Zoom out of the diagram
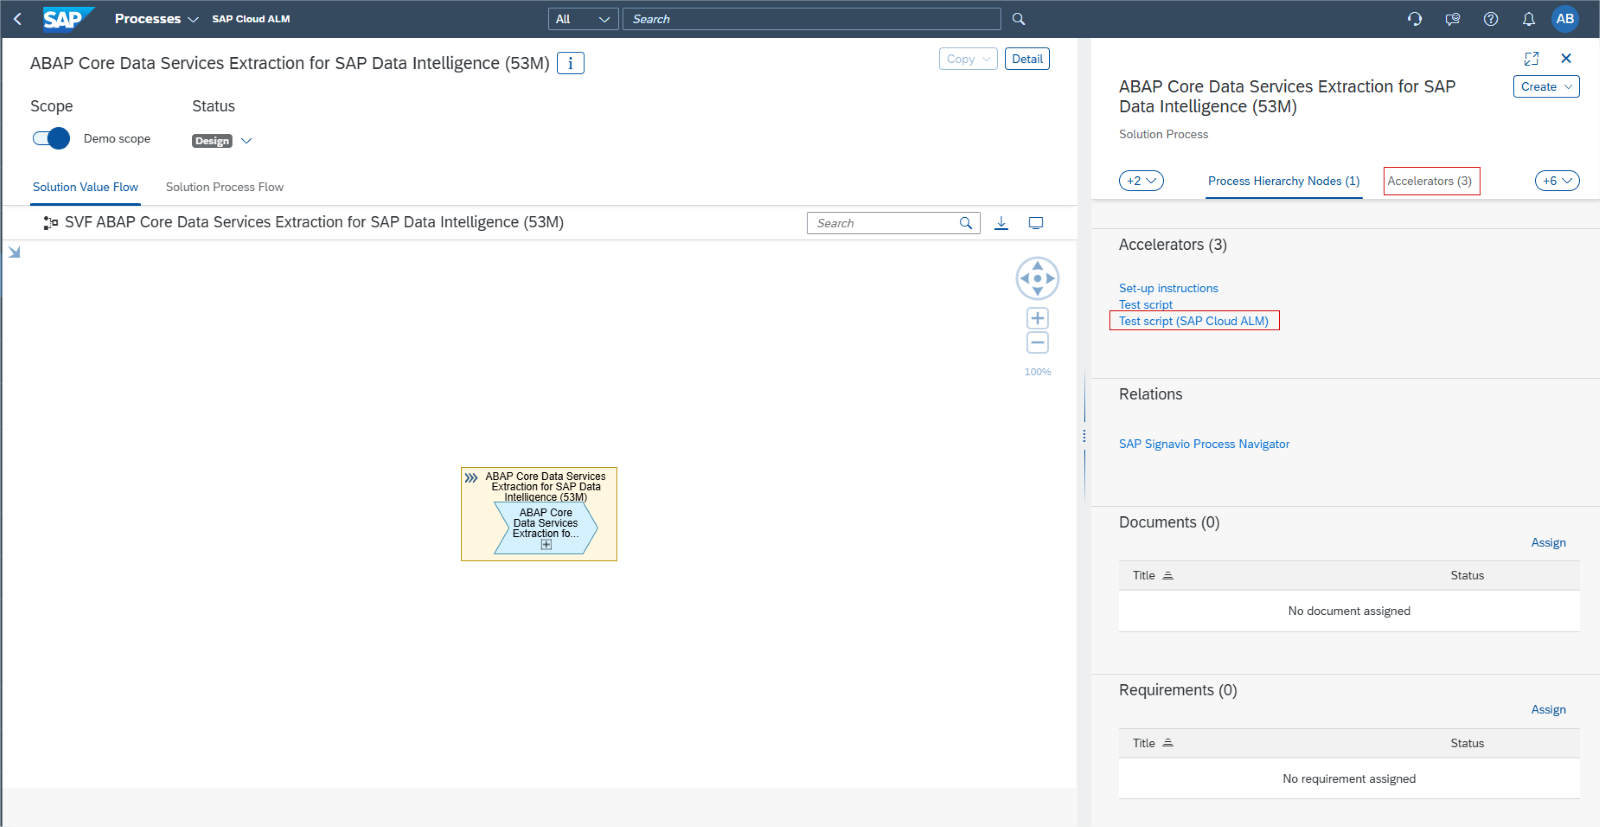The width and height of the screenshot is (1600, 827). pyautogui.click(x=1037, y=343)
